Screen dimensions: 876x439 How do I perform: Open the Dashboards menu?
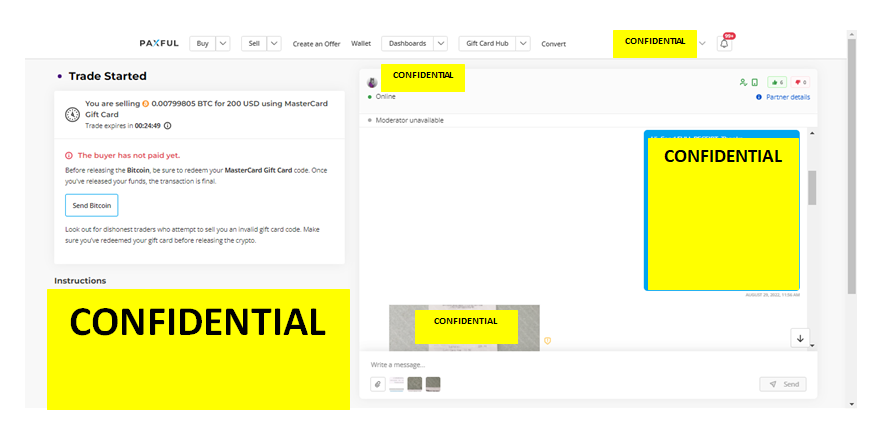407,44
